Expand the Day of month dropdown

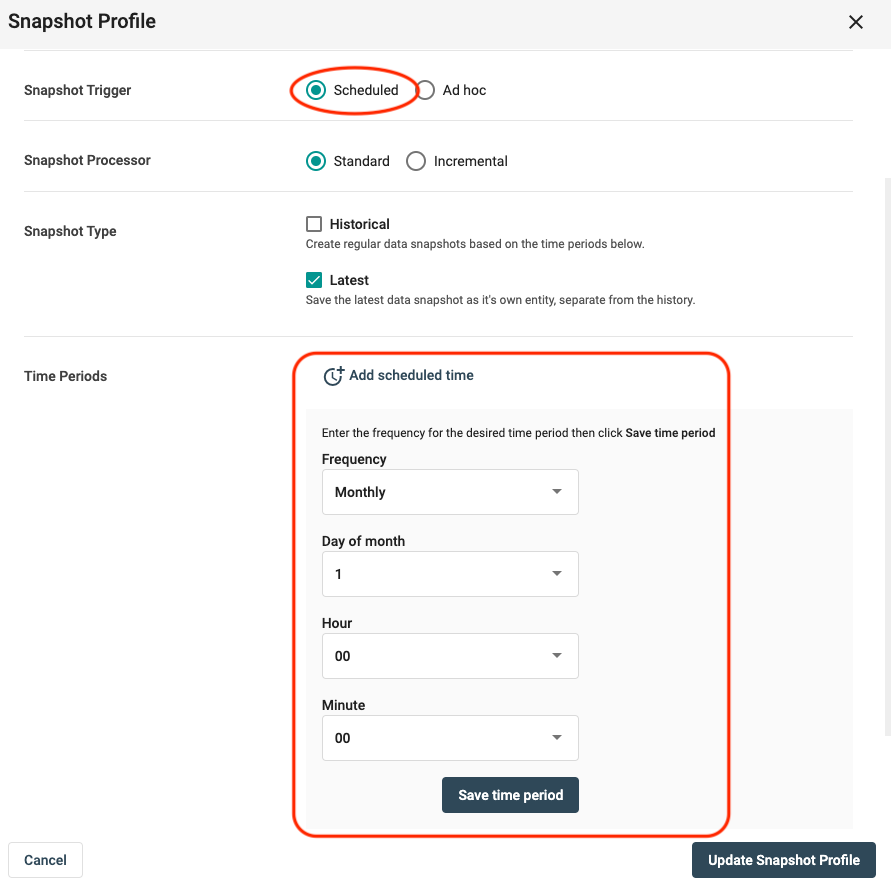tap(449, 574)
